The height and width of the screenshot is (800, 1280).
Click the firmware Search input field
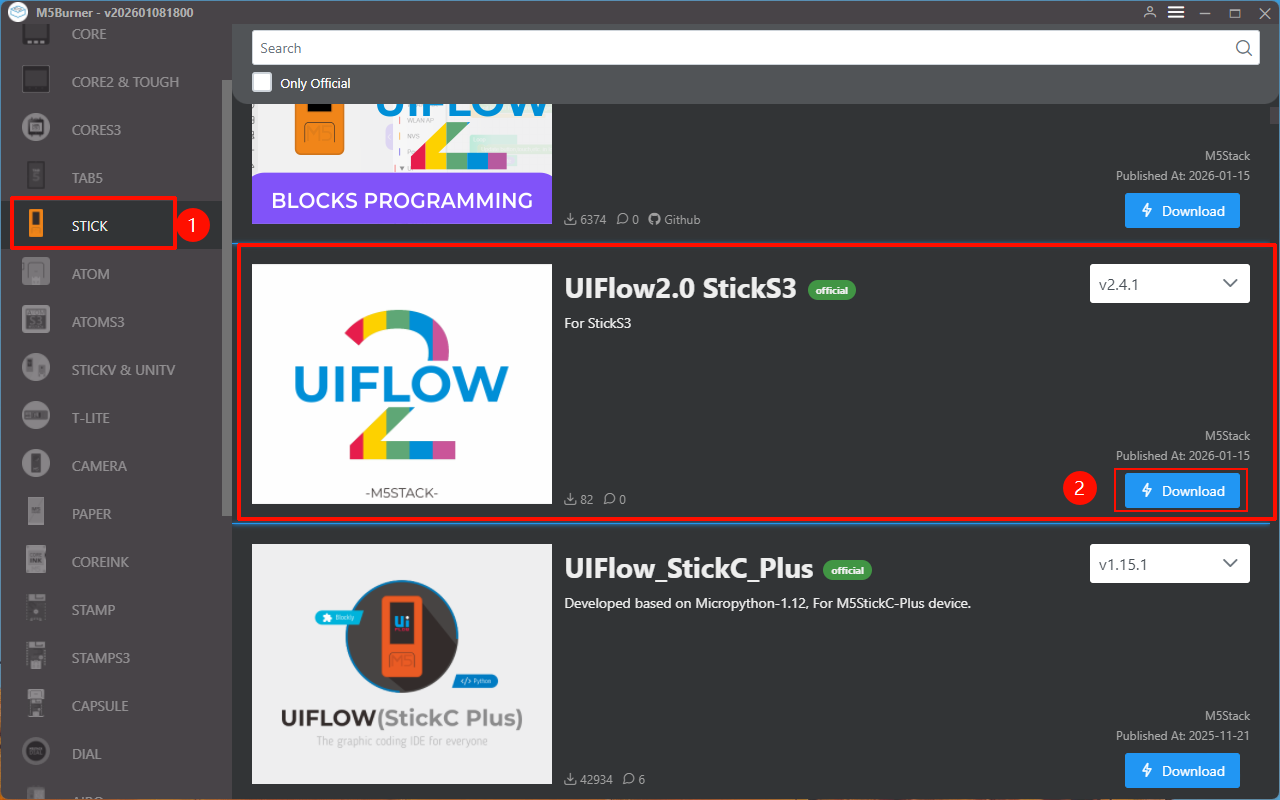pos(740,48)
